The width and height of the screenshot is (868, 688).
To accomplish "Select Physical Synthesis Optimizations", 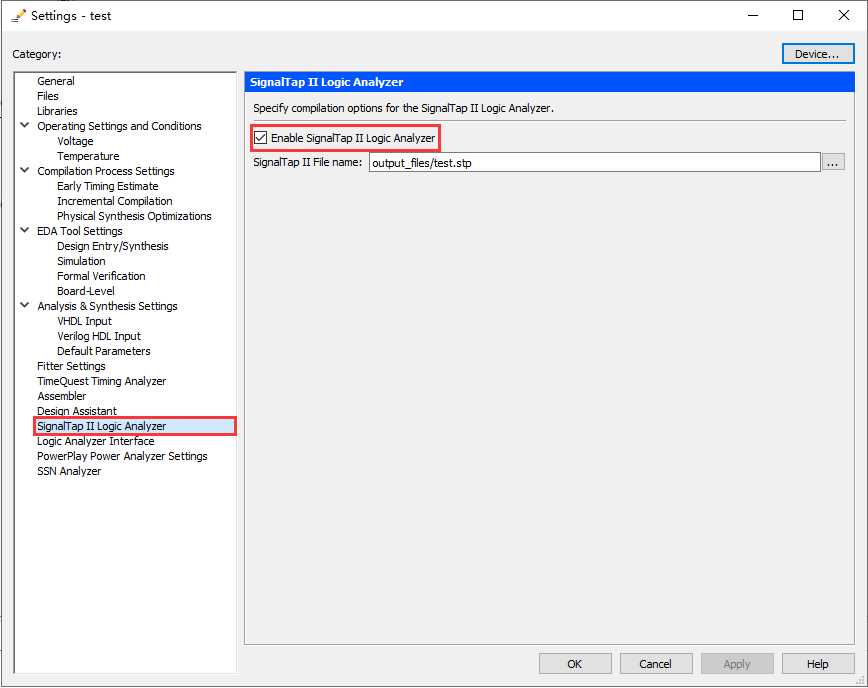I will [134, 216].
